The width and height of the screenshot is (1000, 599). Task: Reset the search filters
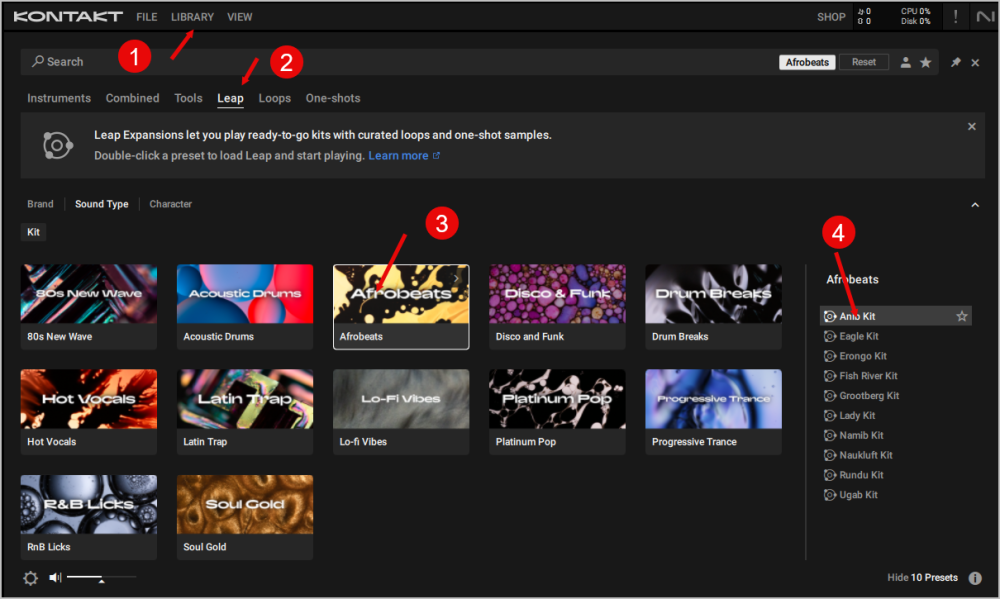[x=864, y=62]
